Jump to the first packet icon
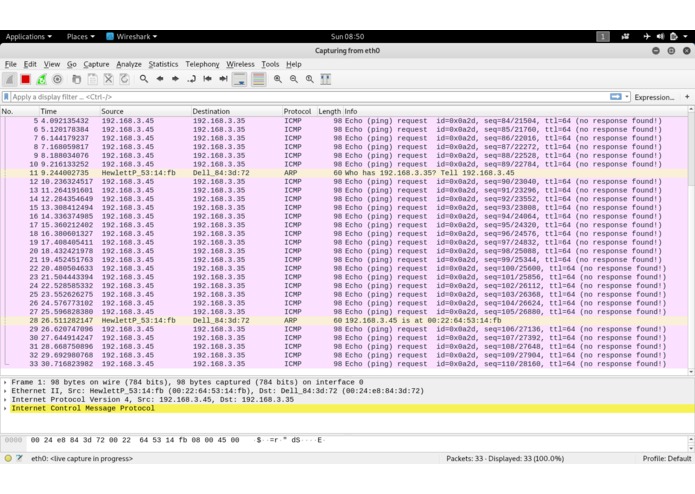The width and height of the screenshot is (695, 494). pyautogui.click(x=207, y=79)
